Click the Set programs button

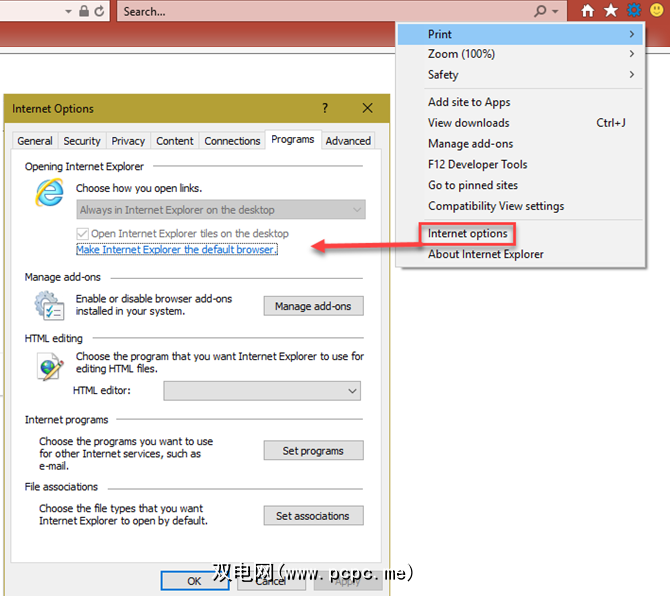[314, 451]
